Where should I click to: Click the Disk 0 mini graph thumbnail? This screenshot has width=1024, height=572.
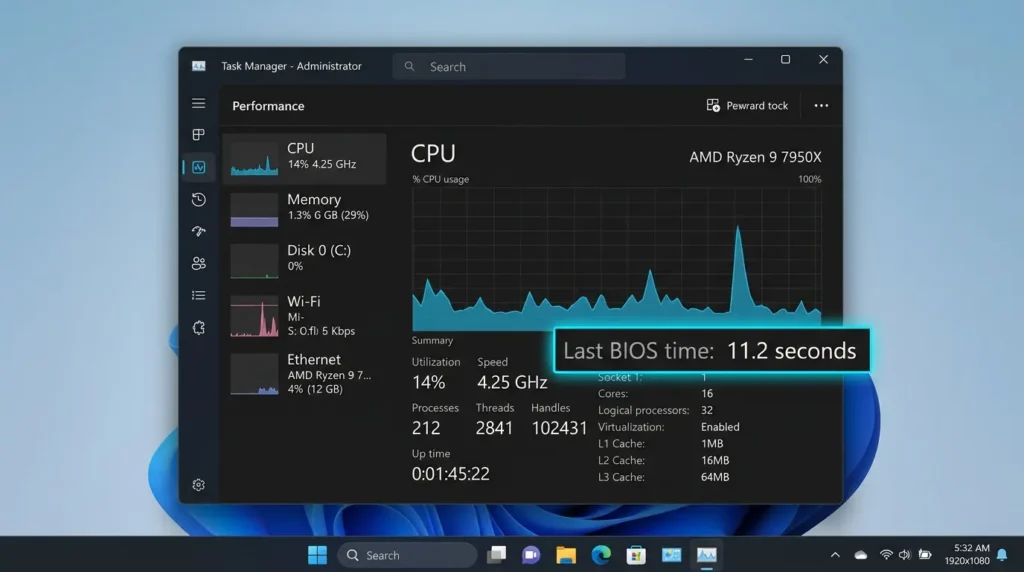(254, 261)
